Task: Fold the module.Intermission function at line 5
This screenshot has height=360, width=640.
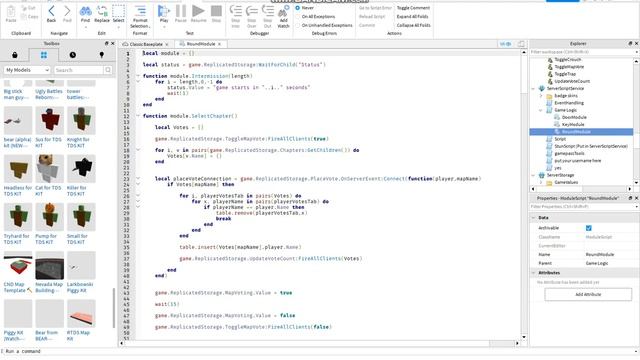Action: [x=138, y=76]
